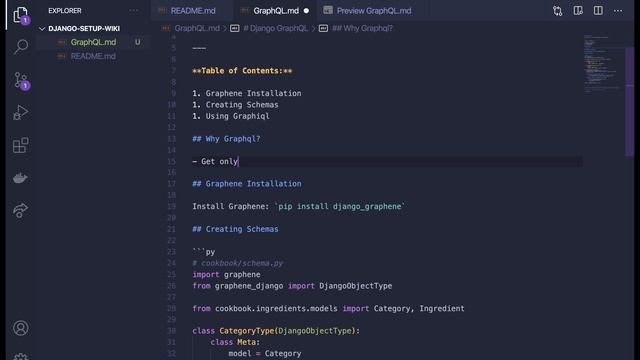
Task: Click the preview icon on Preview GraphQL.md tab
Action: 328,11
